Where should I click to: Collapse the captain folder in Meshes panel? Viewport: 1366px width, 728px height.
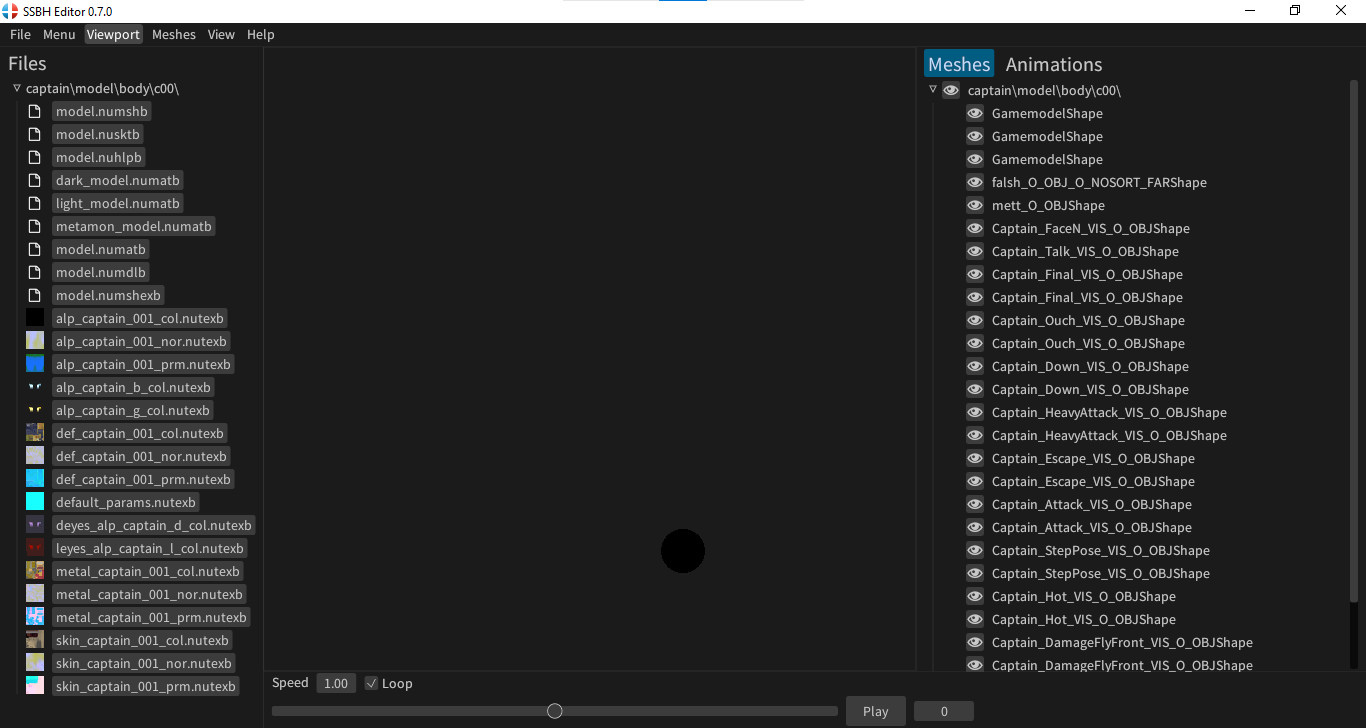[933, 89]
